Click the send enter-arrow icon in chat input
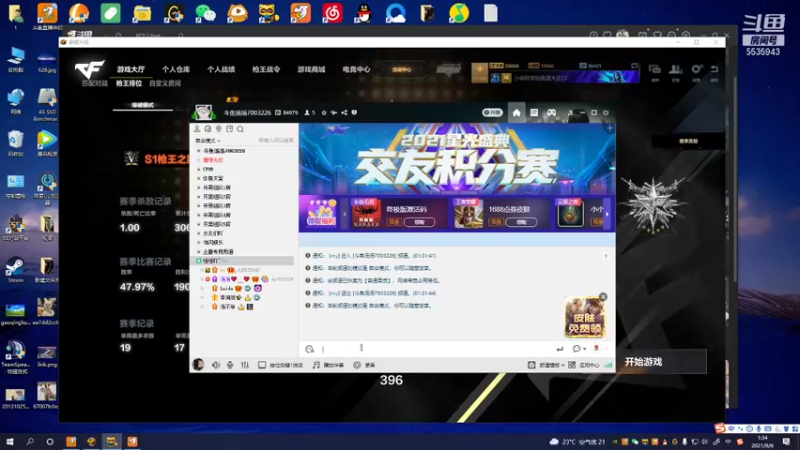Viewport: 800px width, 450px height. click(560, 349)
